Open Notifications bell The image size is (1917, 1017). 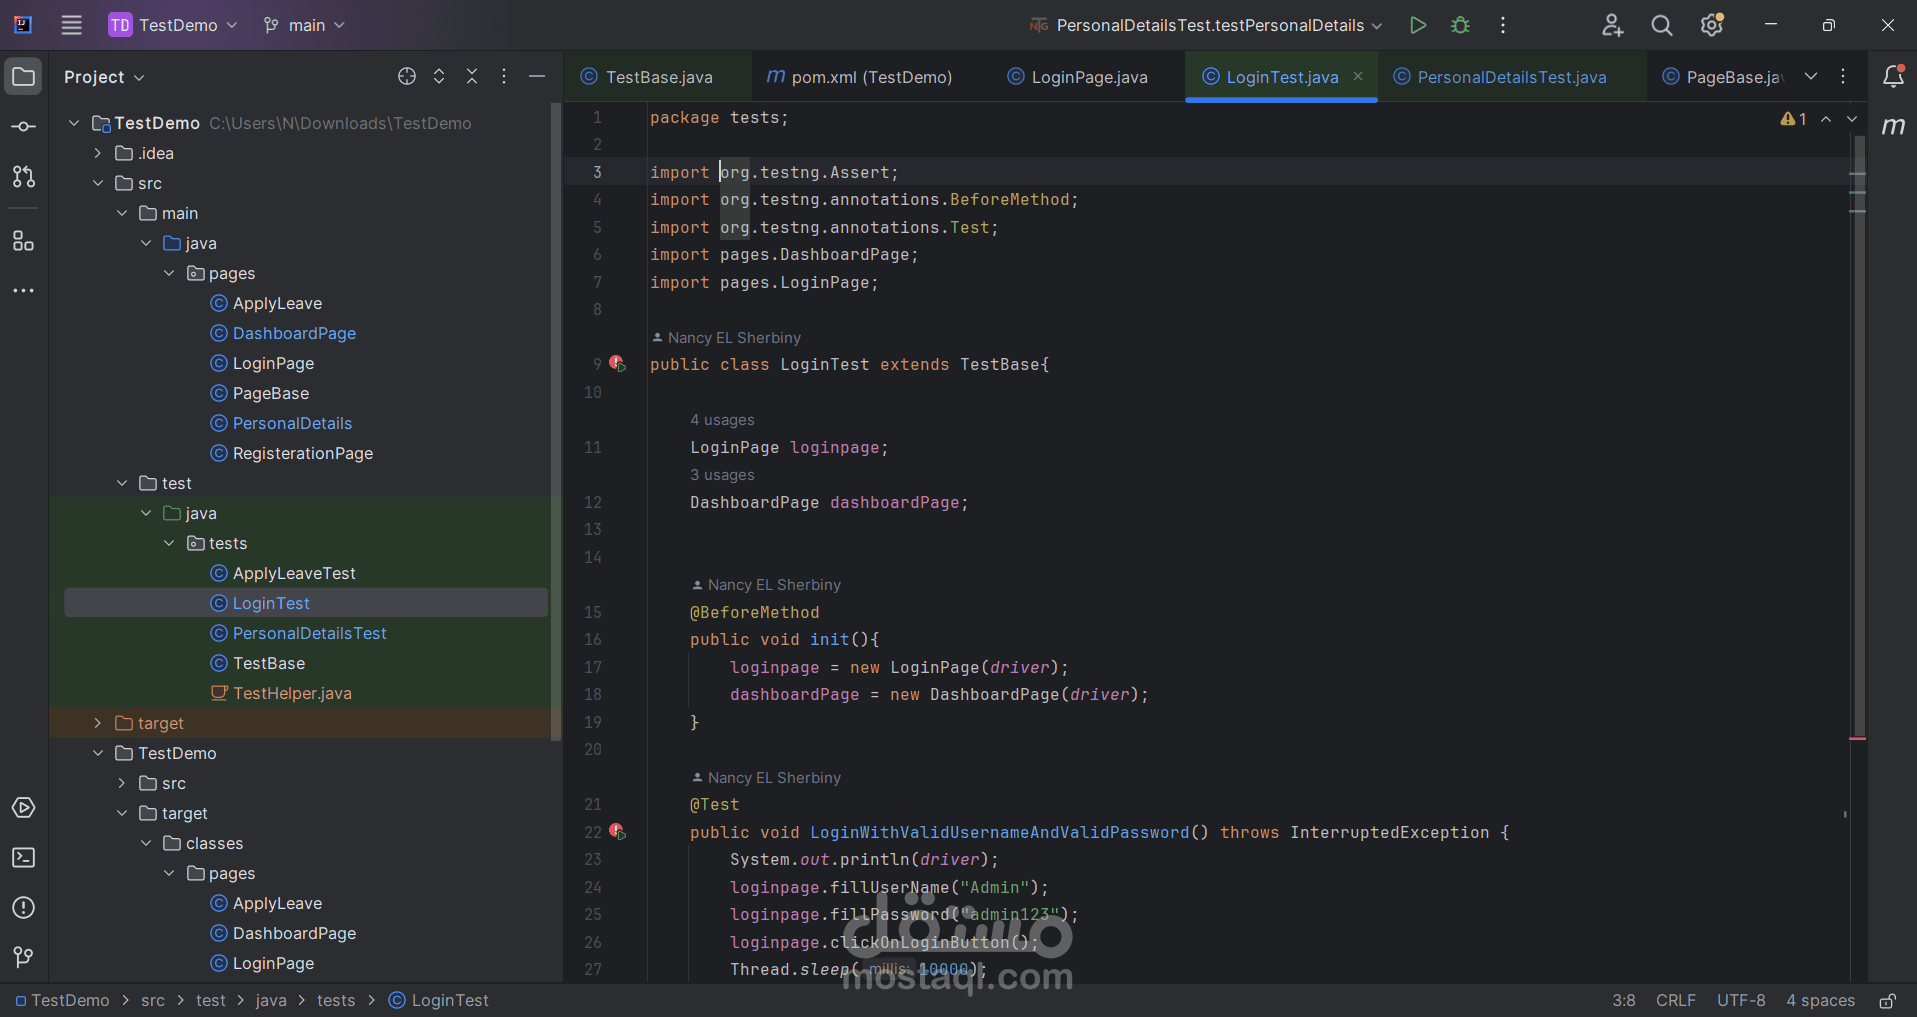(1893, 77)
